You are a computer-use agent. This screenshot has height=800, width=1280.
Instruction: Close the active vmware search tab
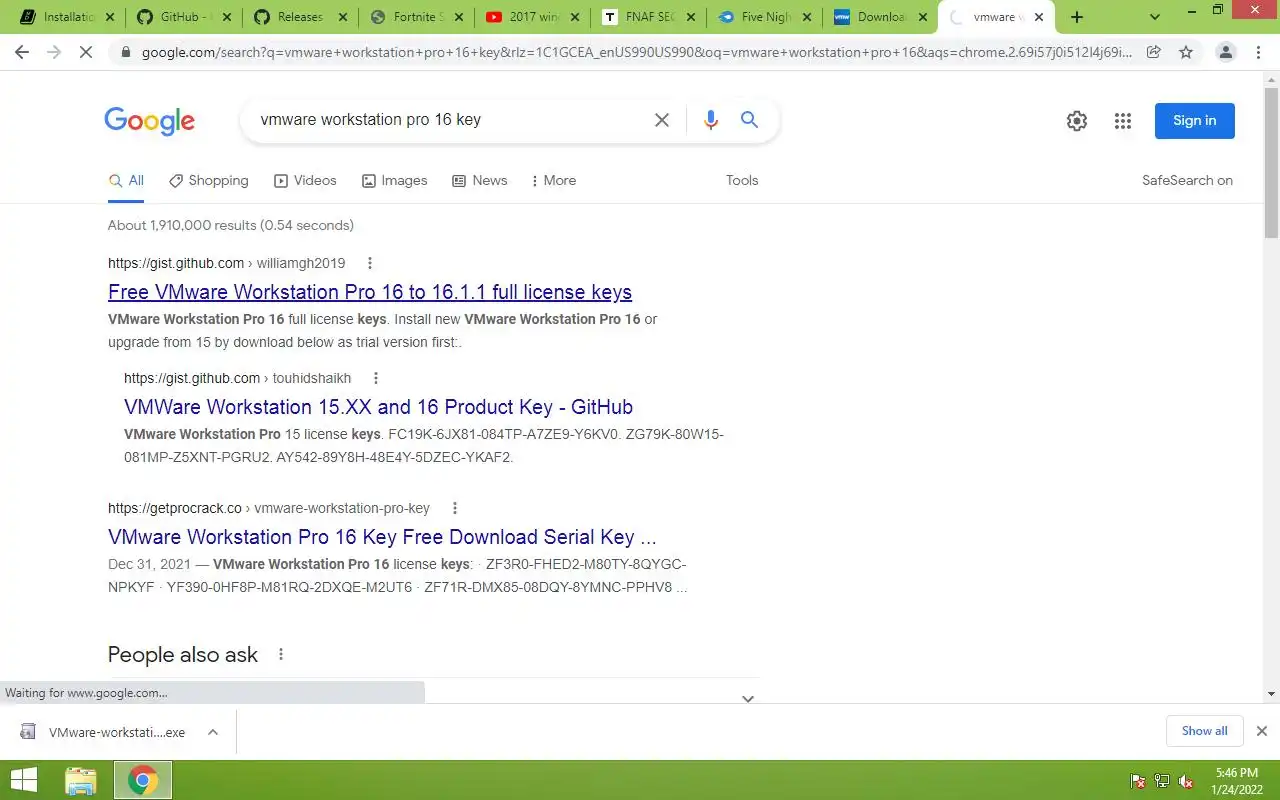coord(1038,17)
